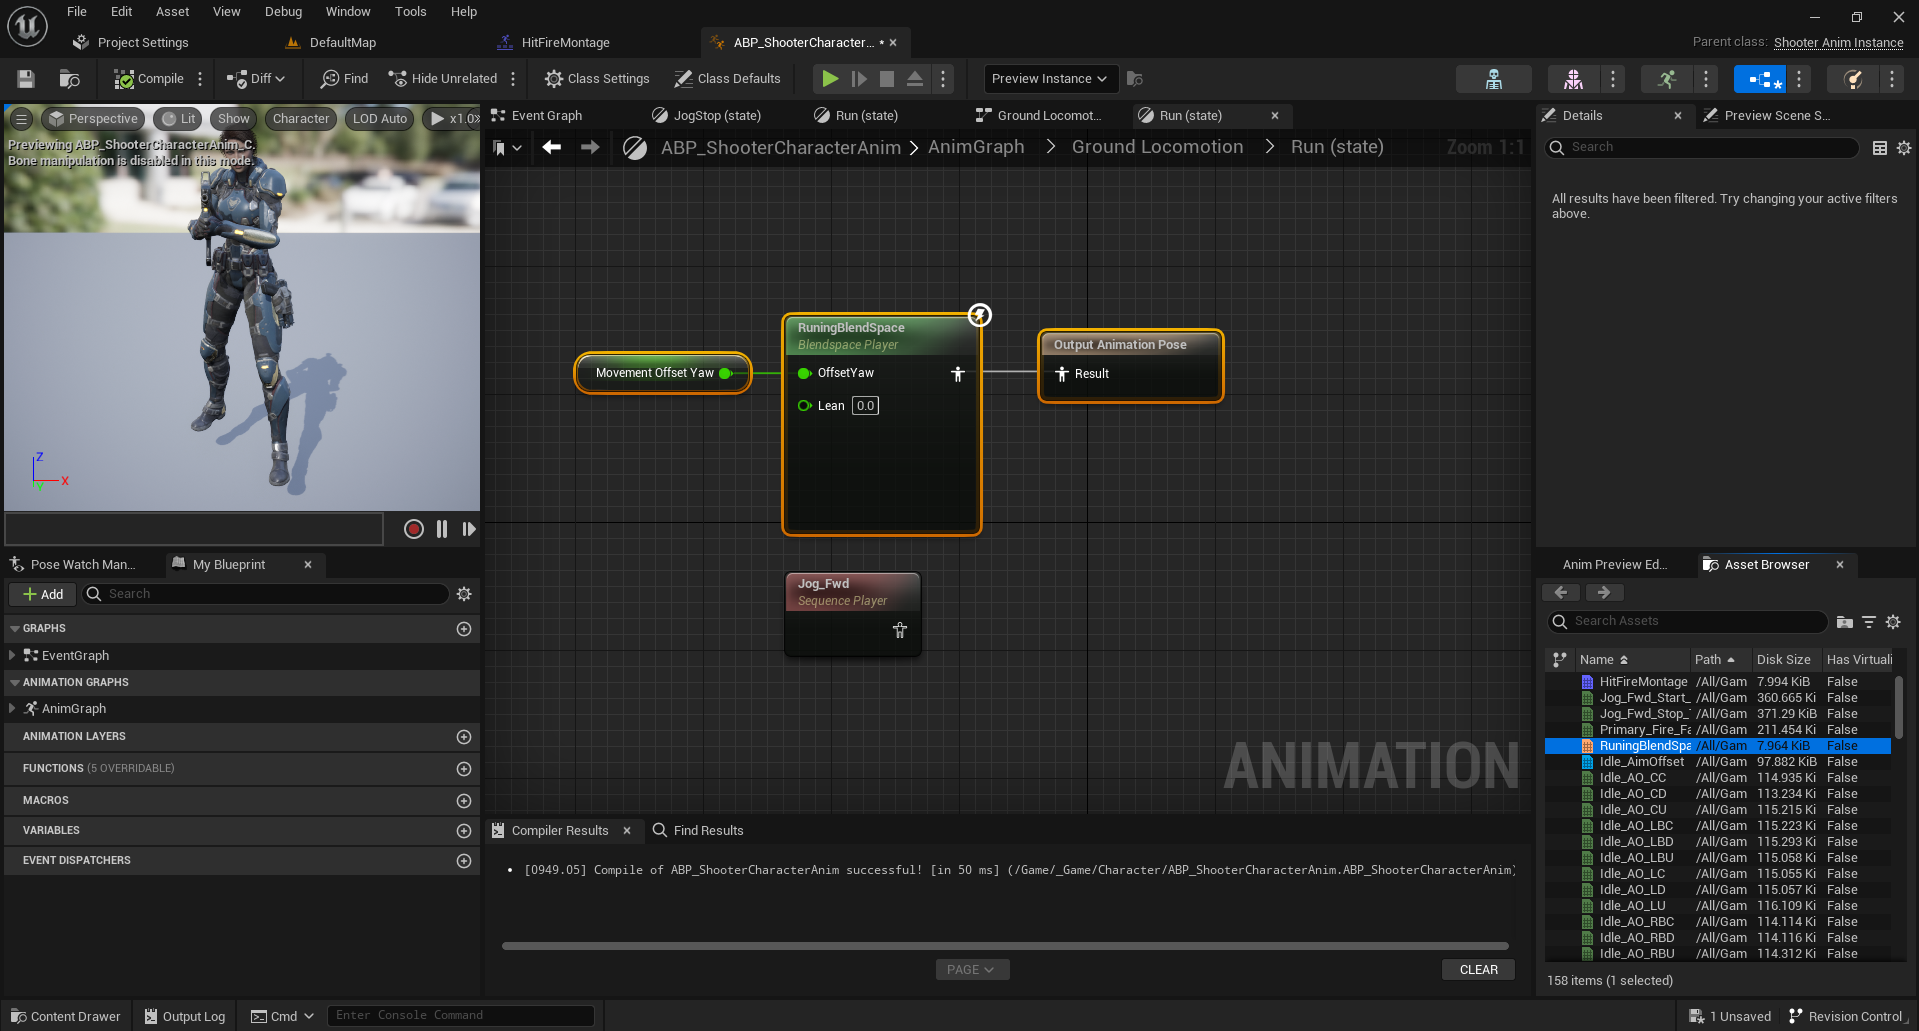The height and width of the screenshot is (1031, 1919).
Task: Start play simulation with green arrow
Action: (830, 79)
